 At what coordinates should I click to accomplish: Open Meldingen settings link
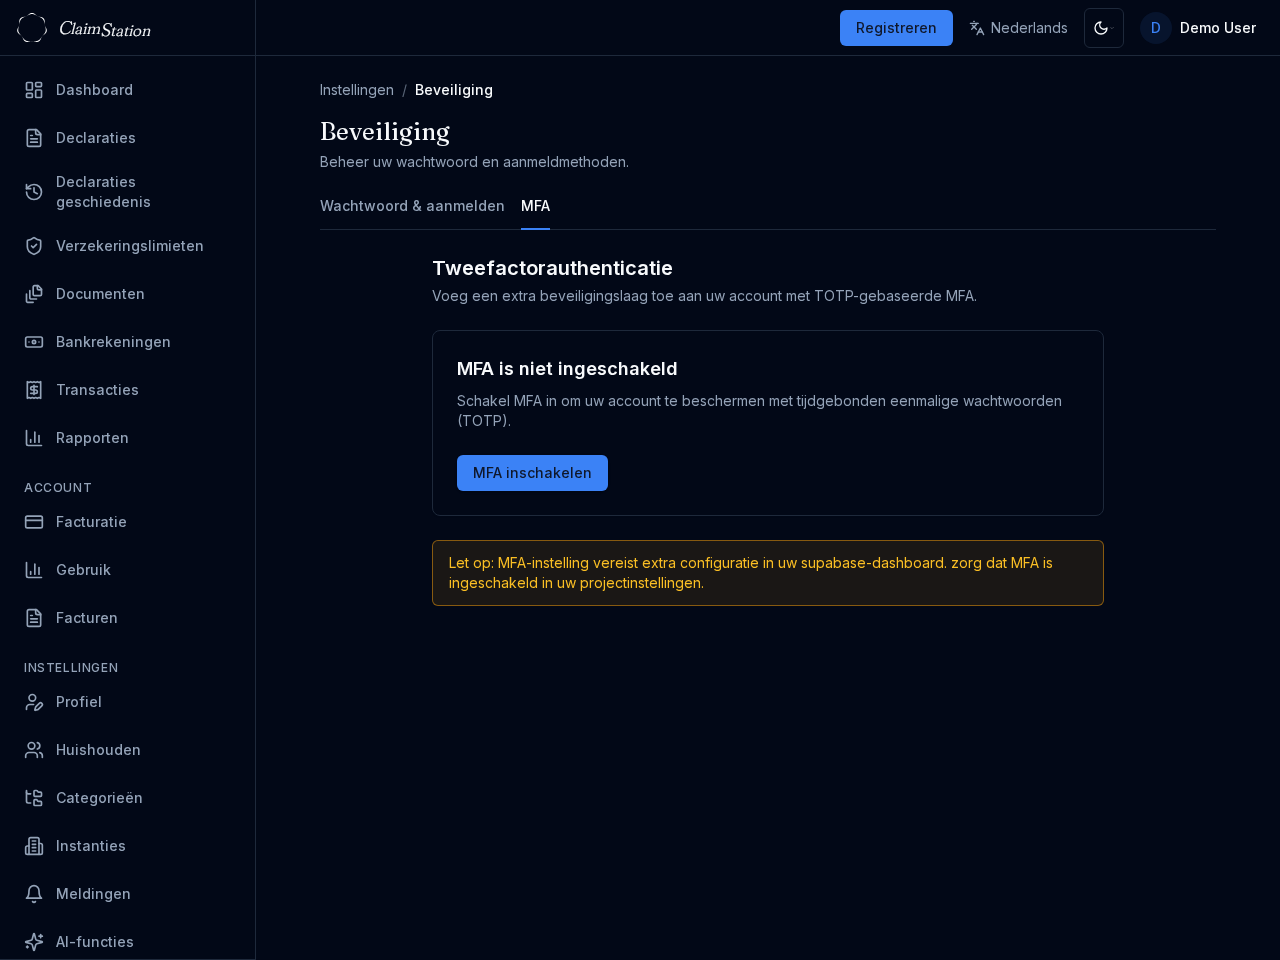[127, 894]
